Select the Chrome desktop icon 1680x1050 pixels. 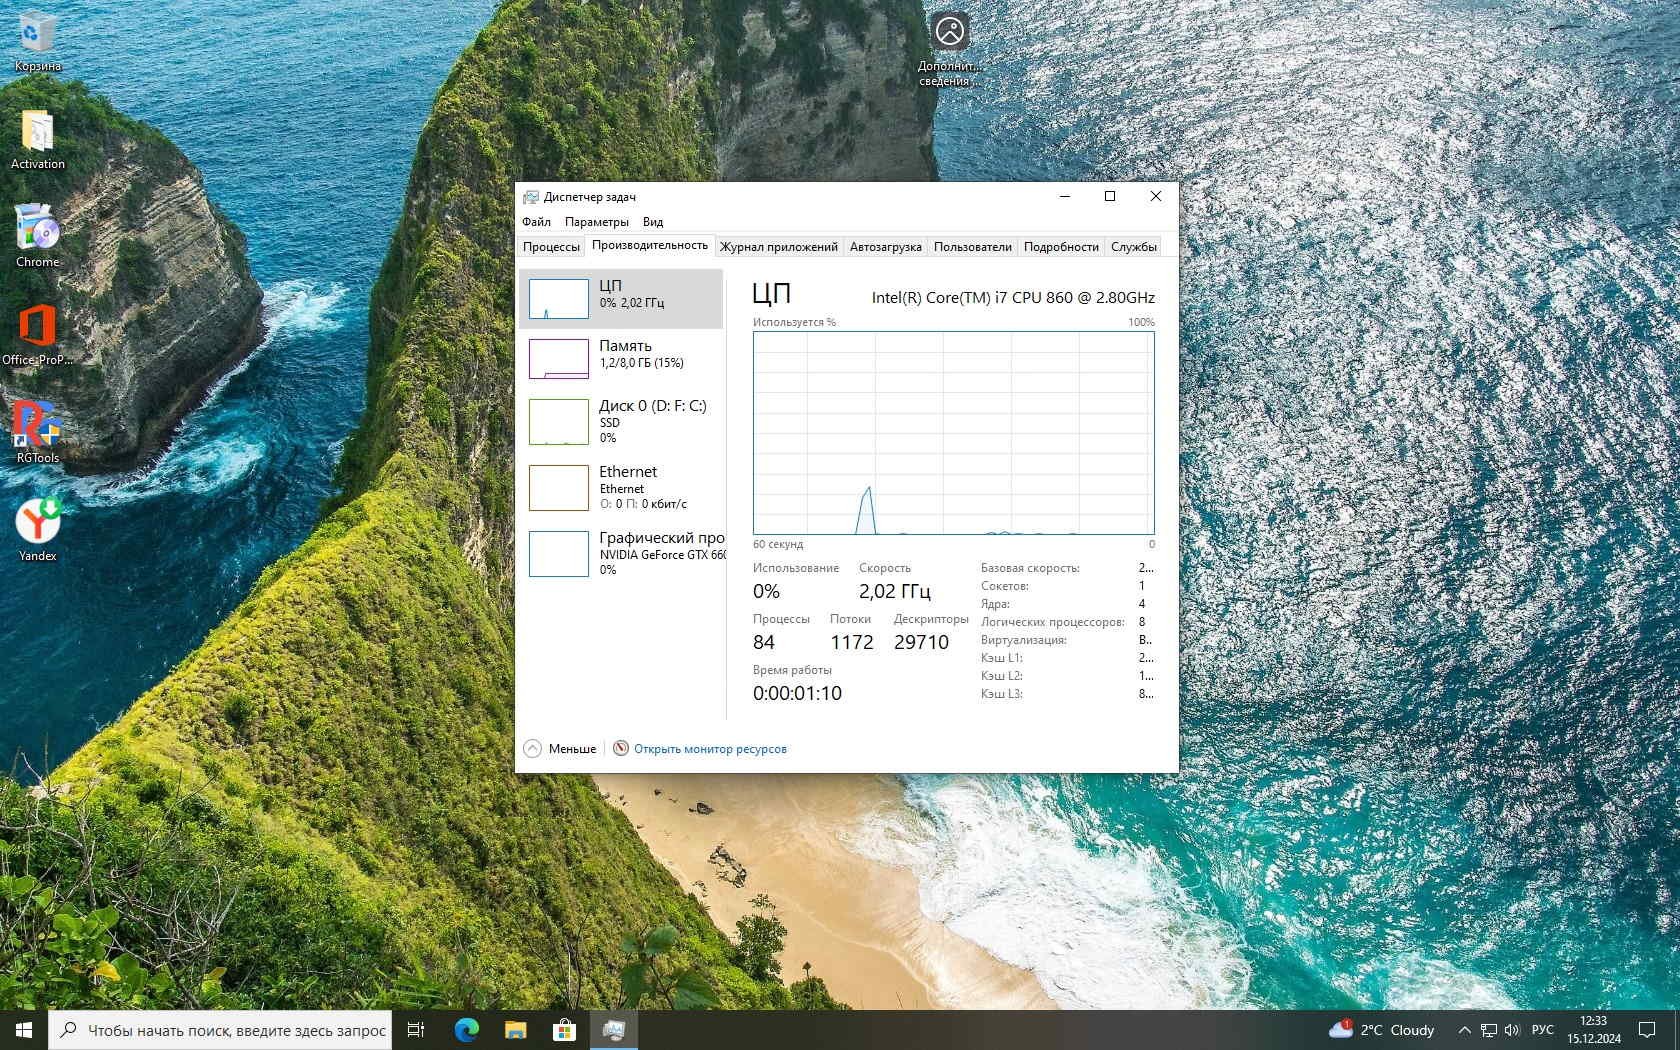[x=38, y=236]
